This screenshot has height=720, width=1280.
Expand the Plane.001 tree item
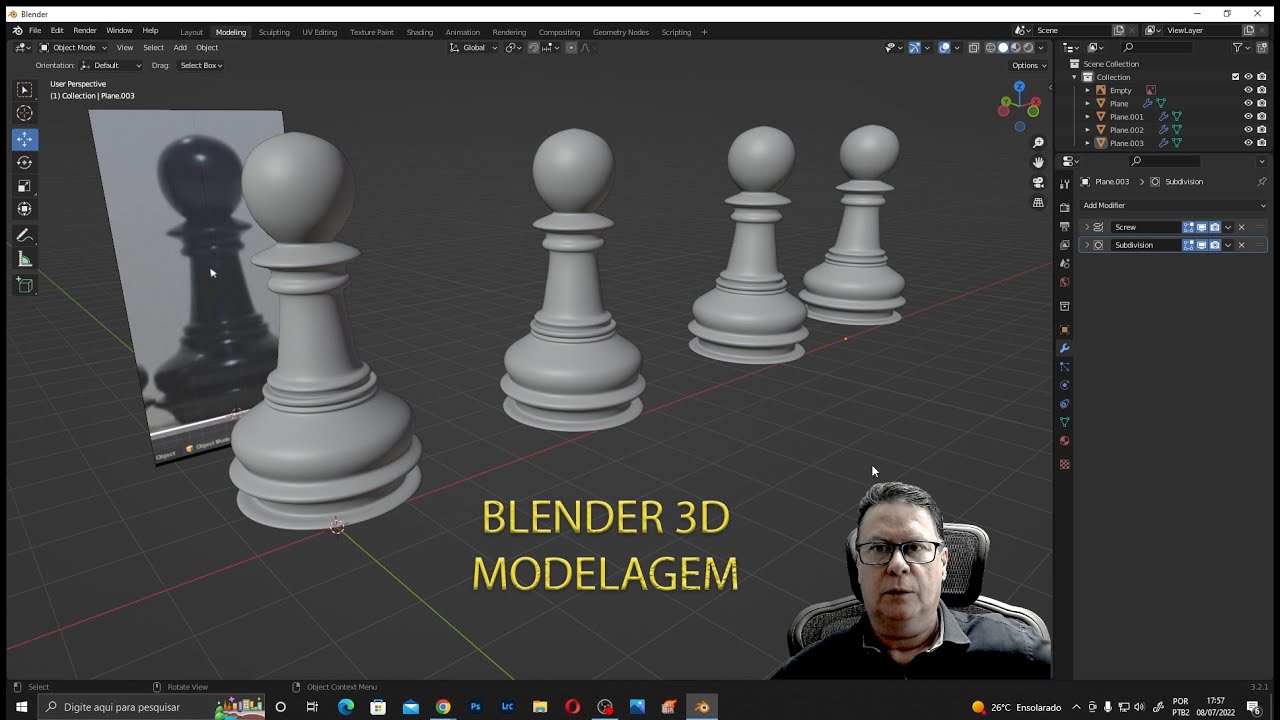click(1088, 117)
